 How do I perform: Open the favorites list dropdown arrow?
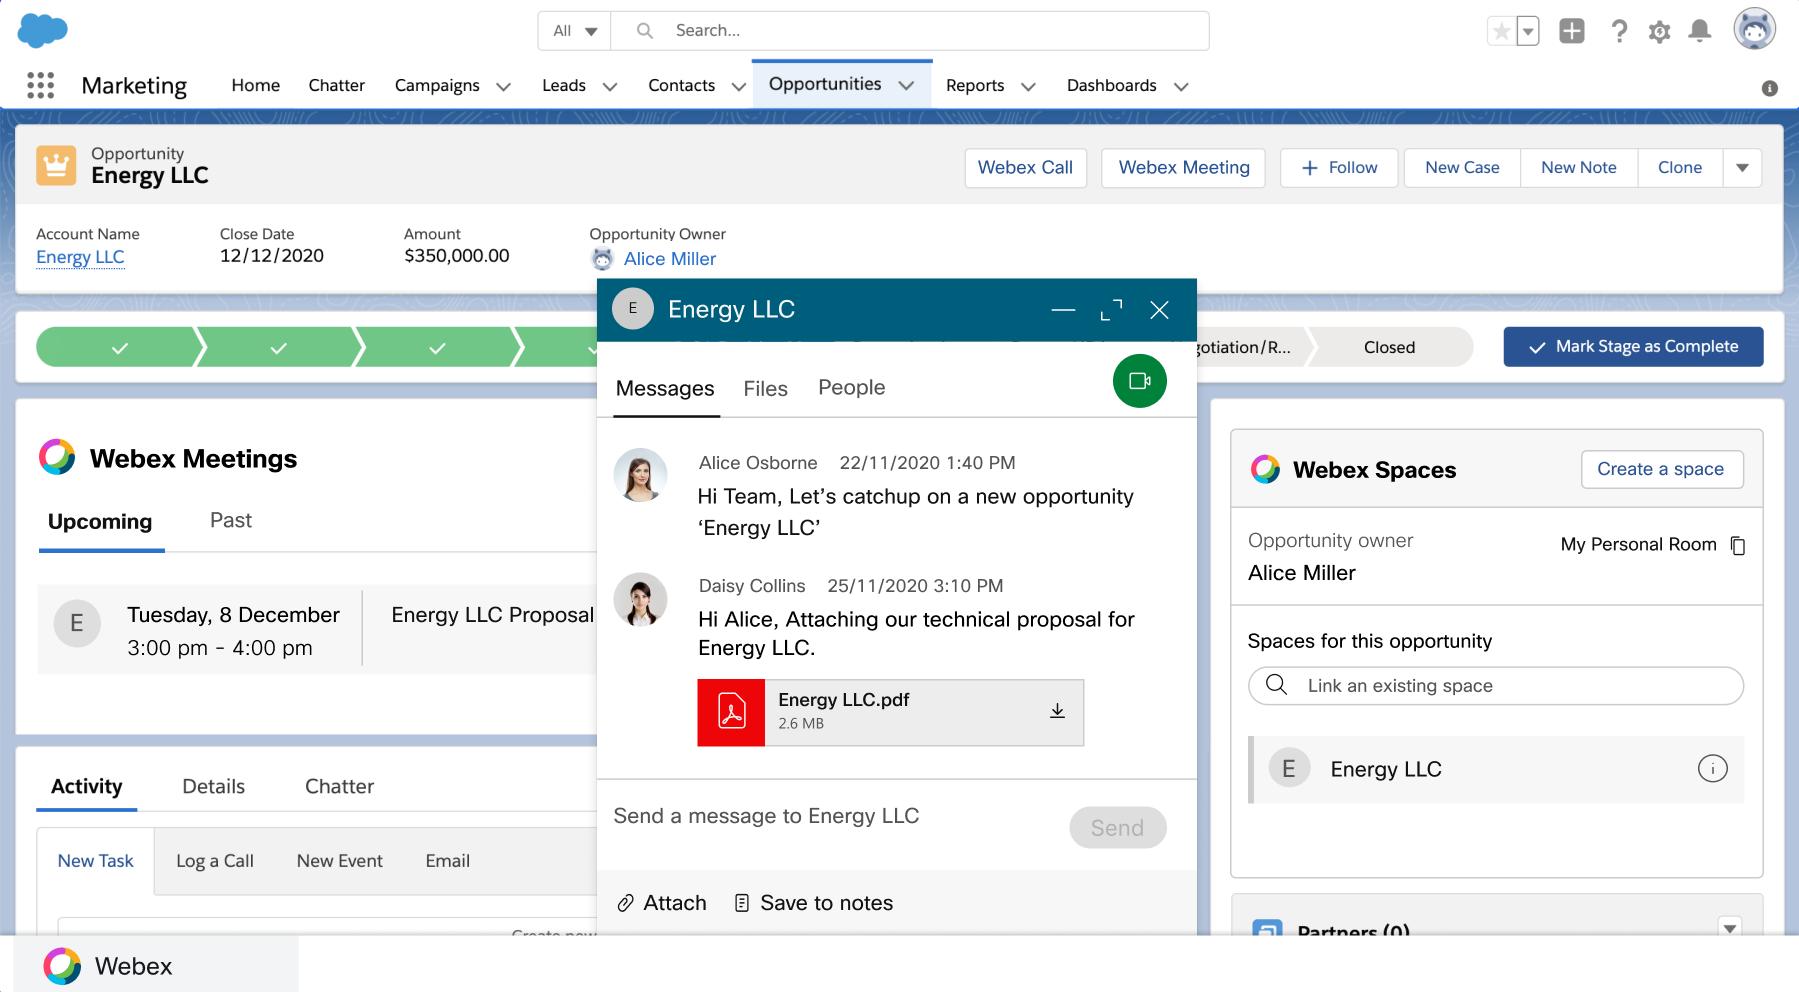(1528, 31)
